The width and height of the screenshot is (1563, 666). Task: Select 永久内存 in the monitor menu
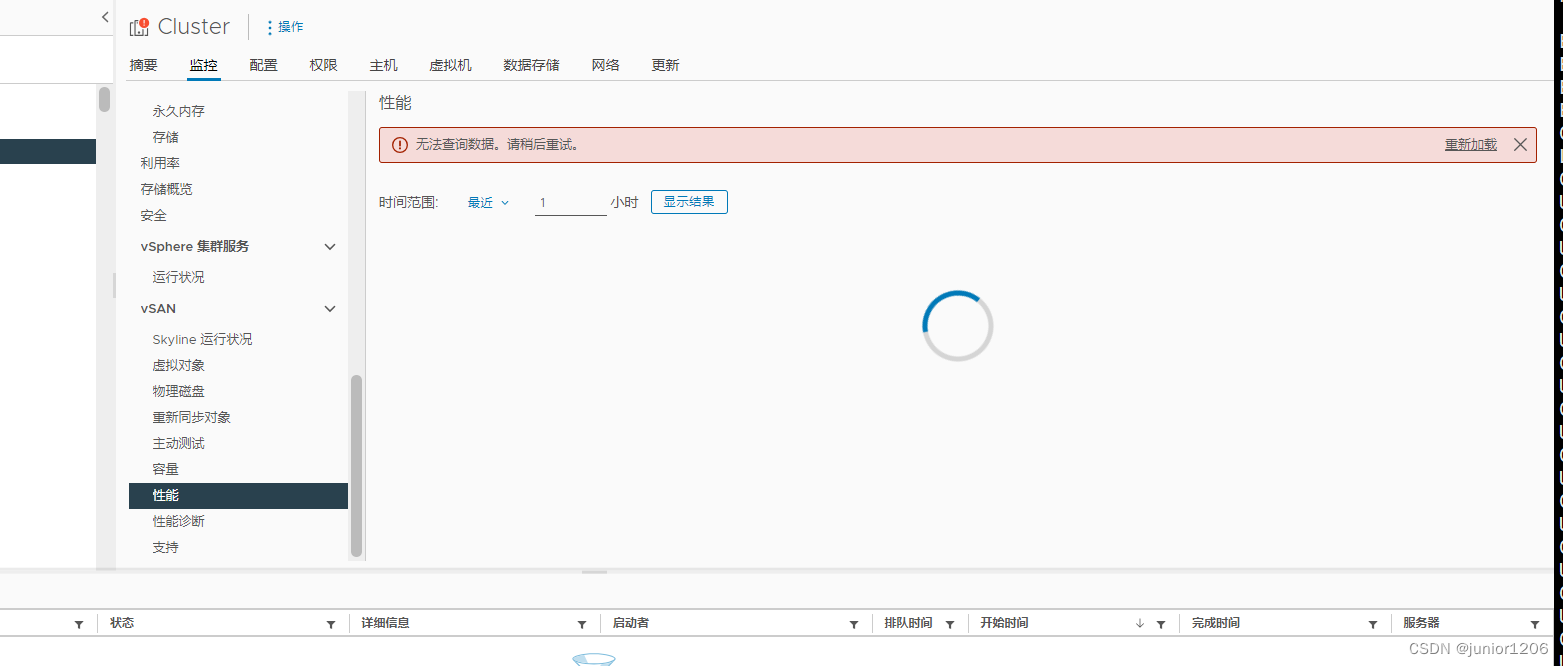(178, 111)
